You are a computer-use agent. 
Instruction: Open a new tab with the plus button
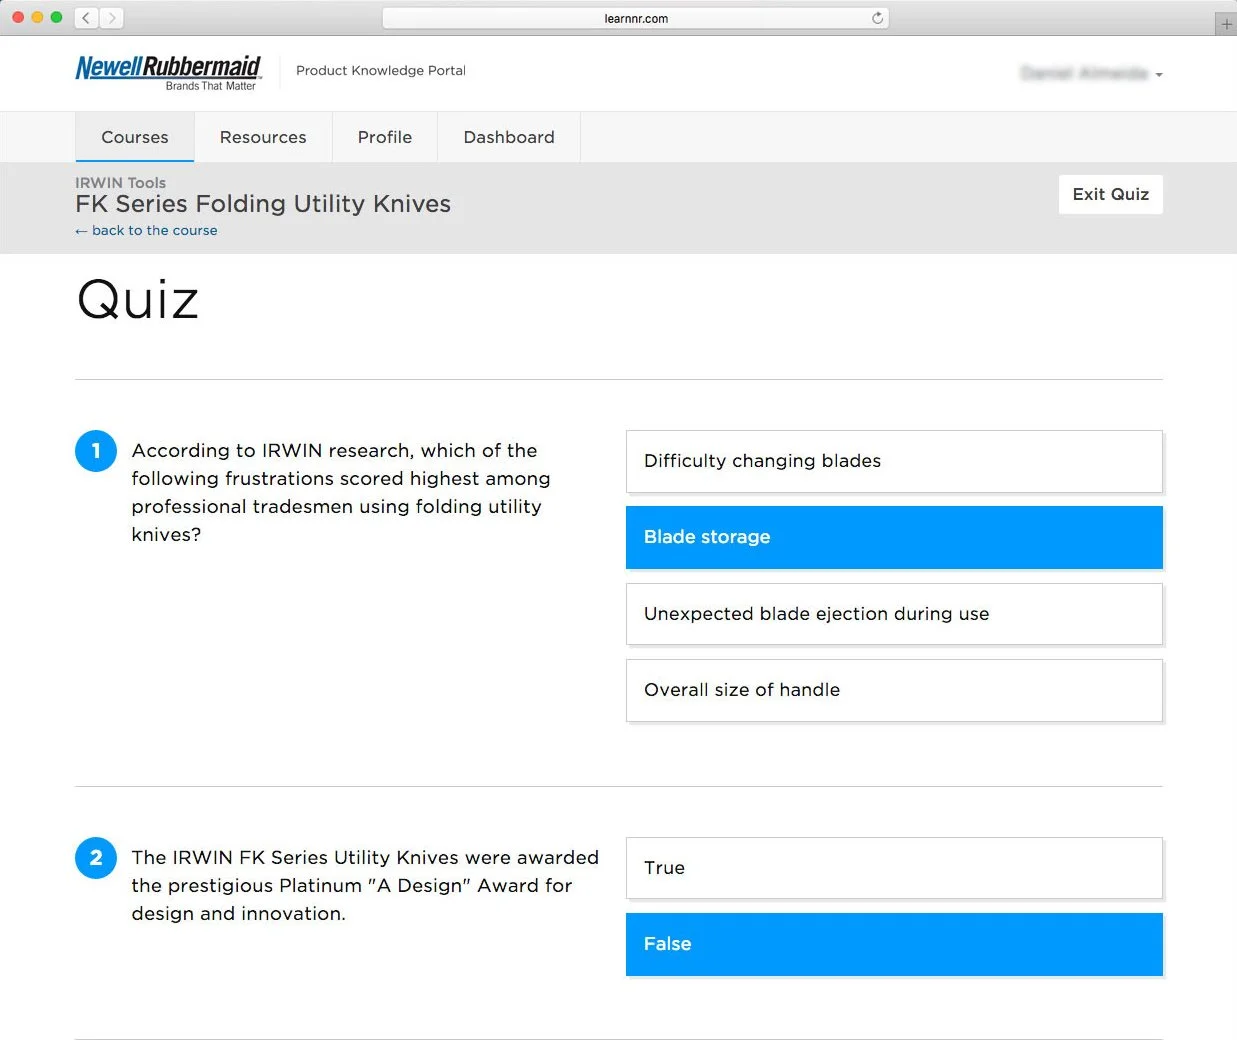click(1226, 24)
